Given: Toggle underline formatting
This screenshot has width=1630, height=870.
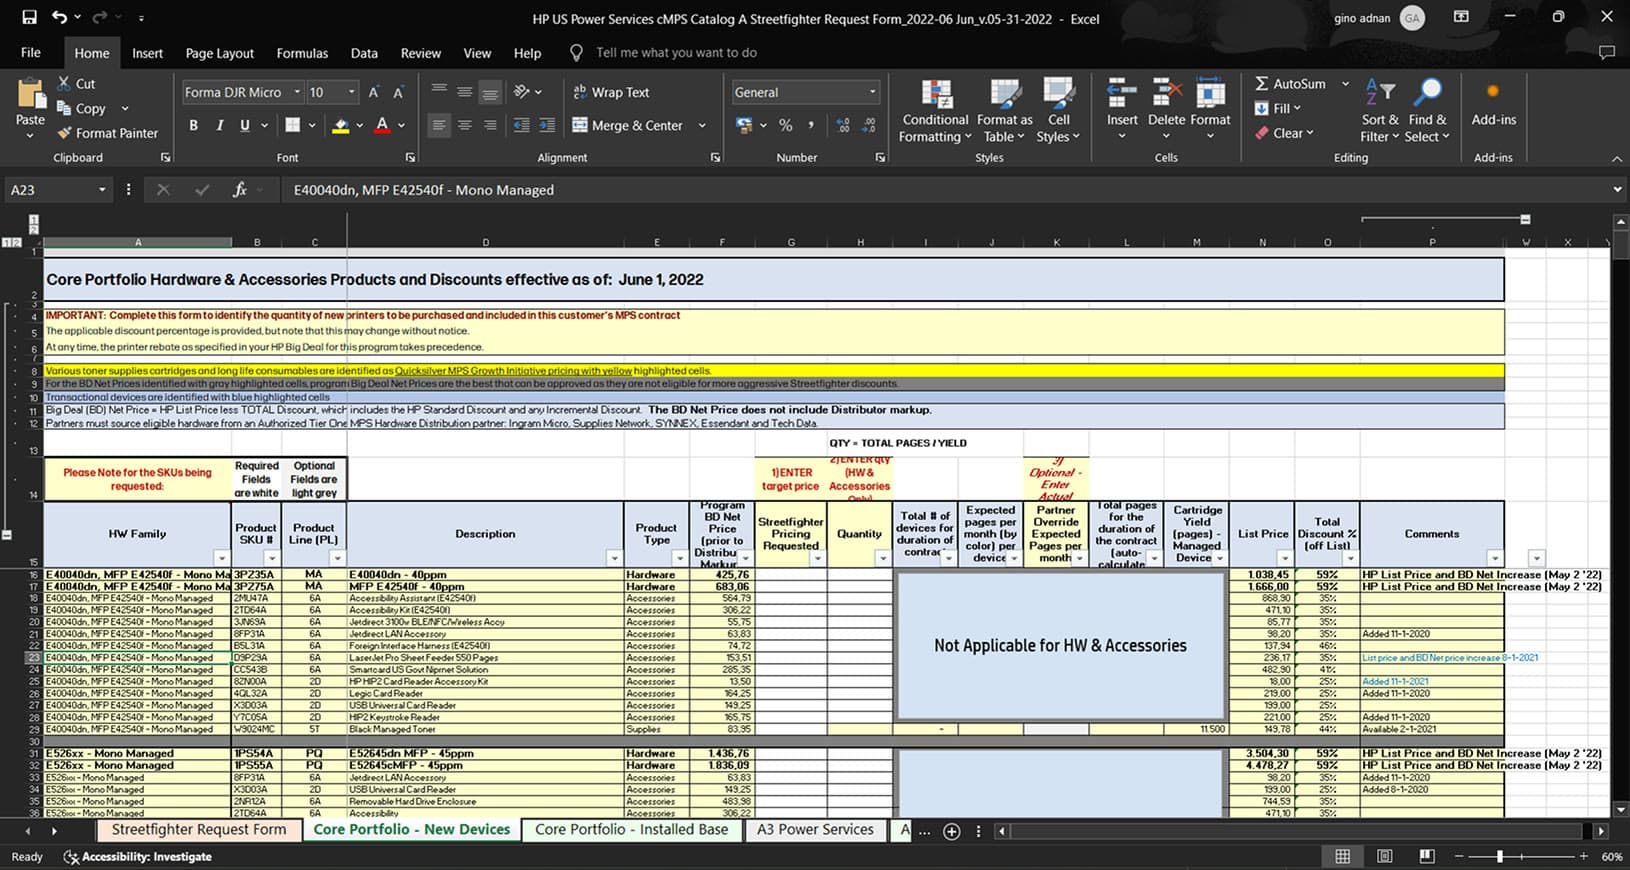Looking at the screenshot, I should [245, 125].
